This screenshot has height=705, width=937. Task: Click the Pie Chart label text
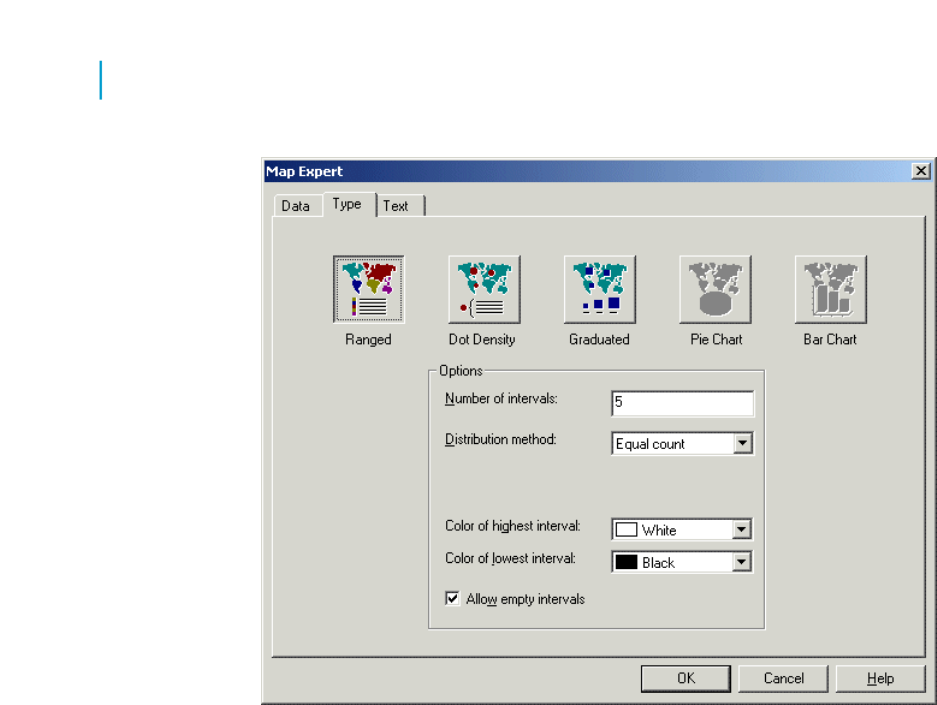point(716,339)
